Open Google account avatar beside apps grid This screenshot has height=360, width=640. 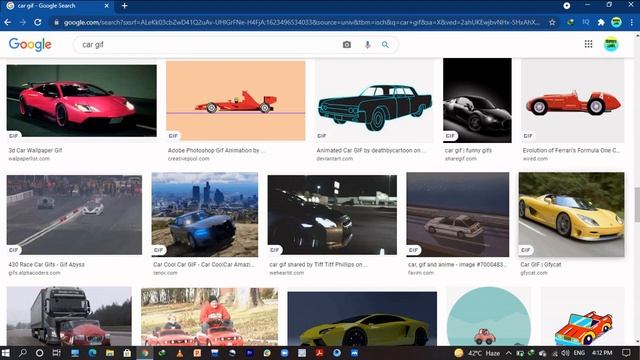click(611, 44)
